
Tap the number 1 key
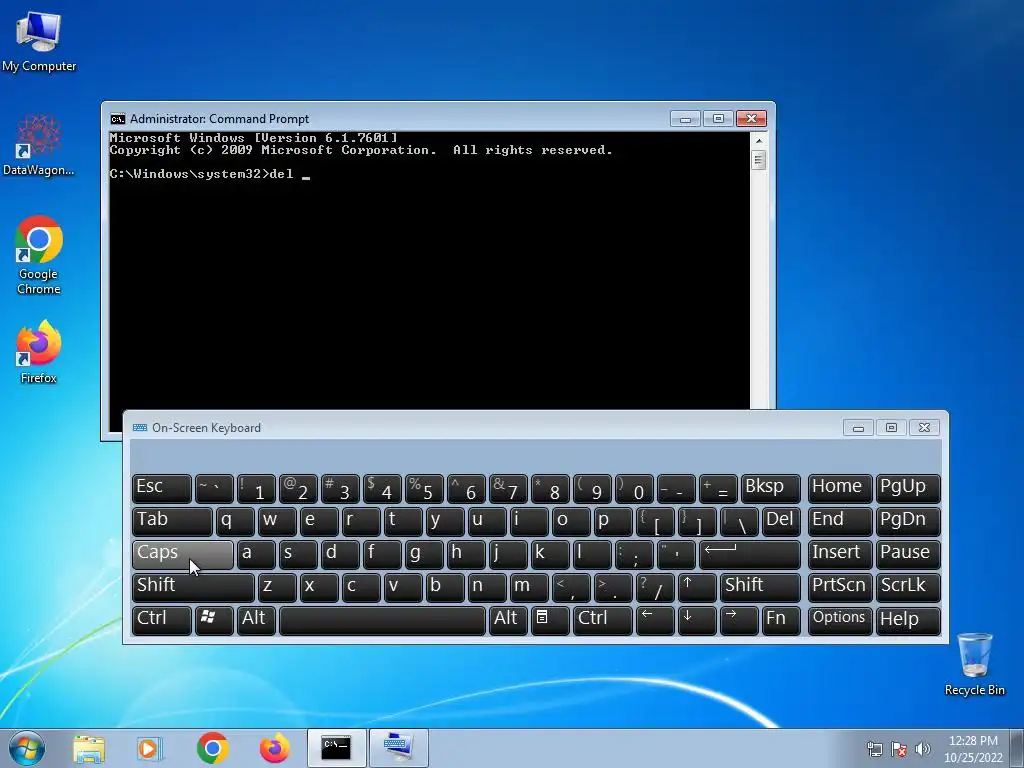(x=256, y=488)
